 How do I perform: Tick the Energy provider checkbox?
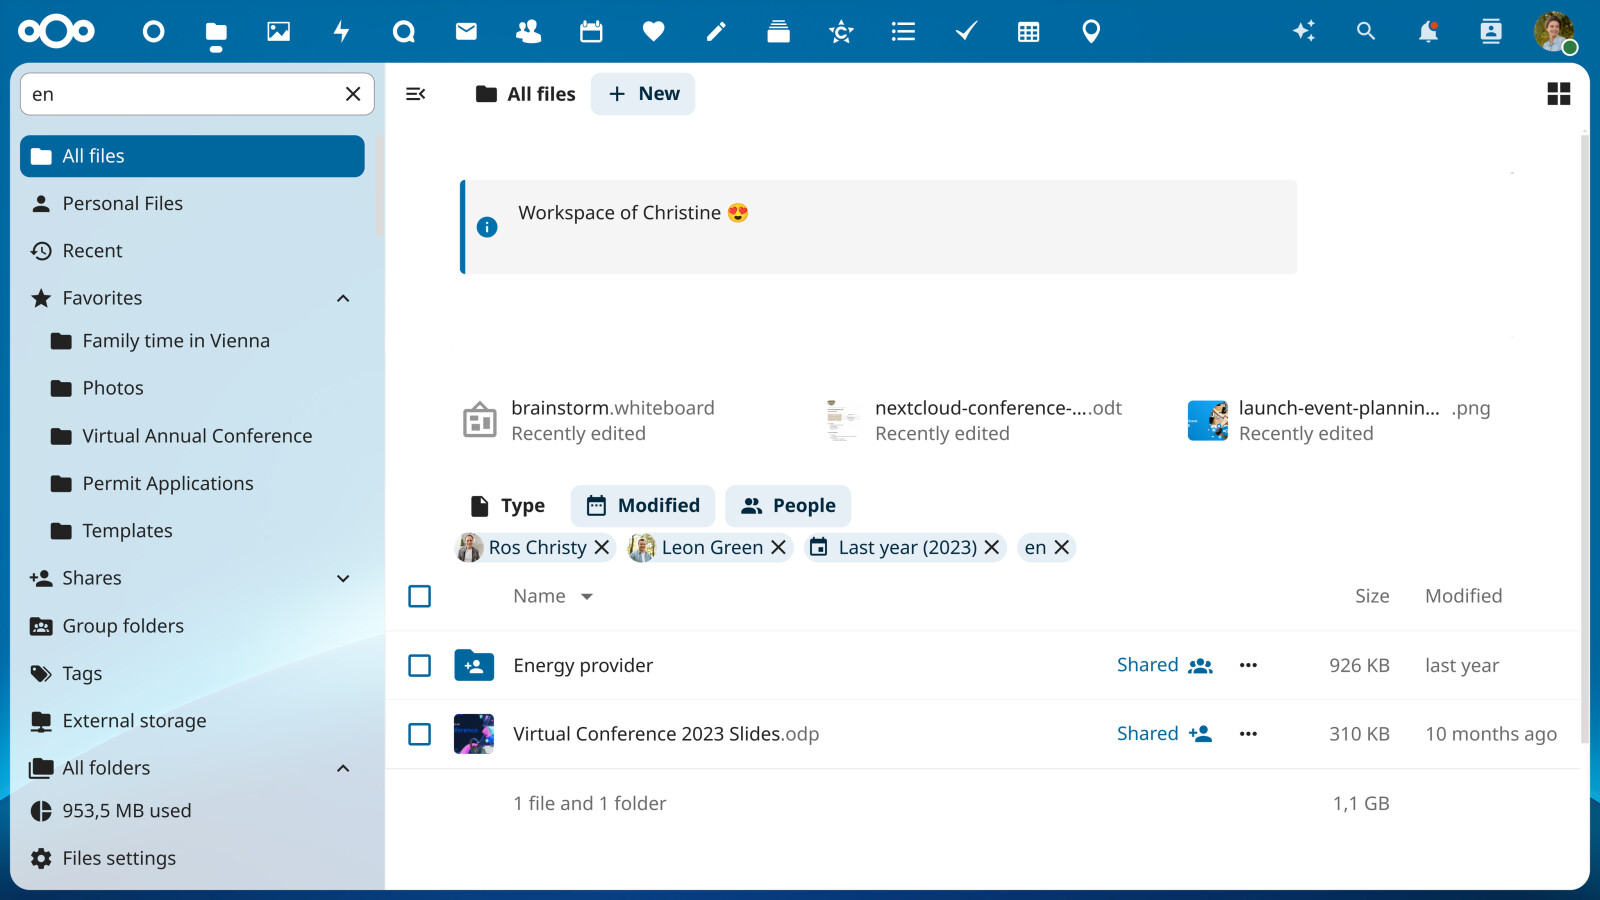420,666
